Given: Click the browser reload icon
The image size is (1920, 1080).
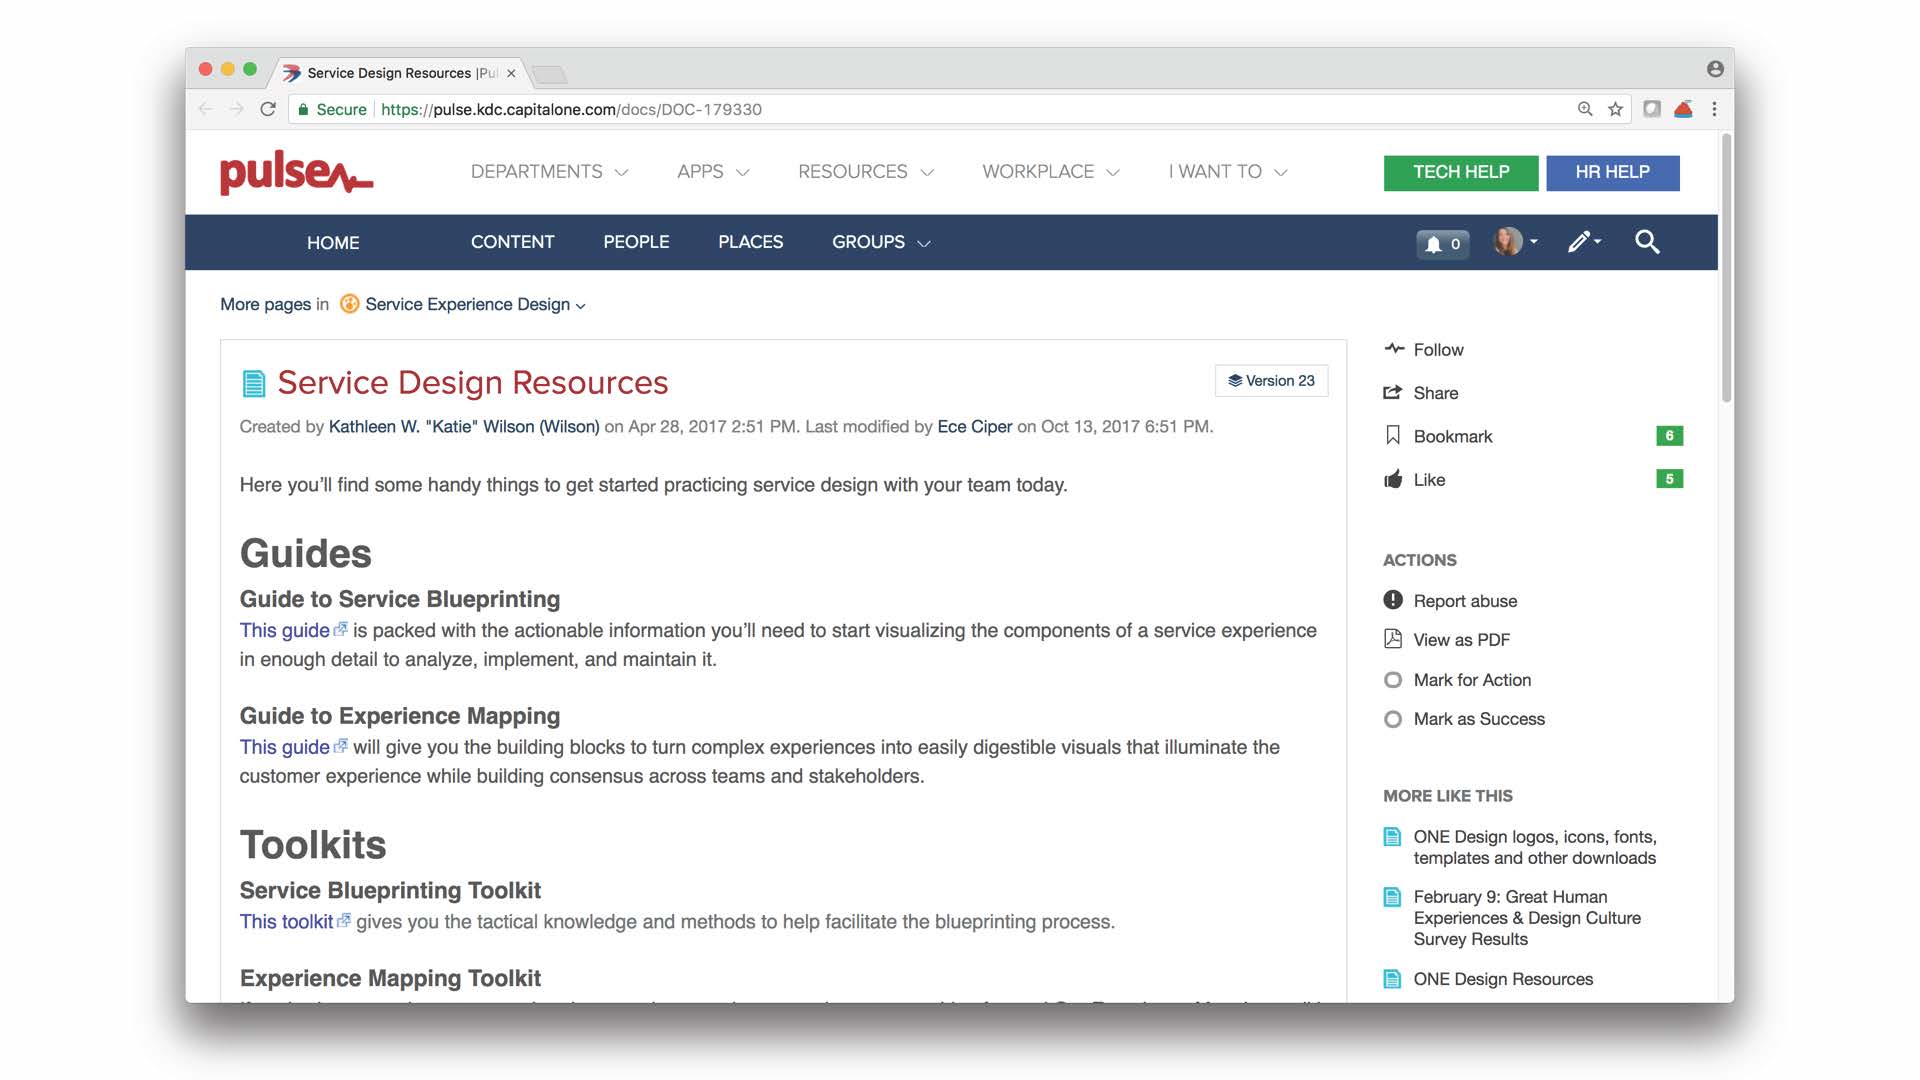Looking at the screenshot, I should click(267, 109).
